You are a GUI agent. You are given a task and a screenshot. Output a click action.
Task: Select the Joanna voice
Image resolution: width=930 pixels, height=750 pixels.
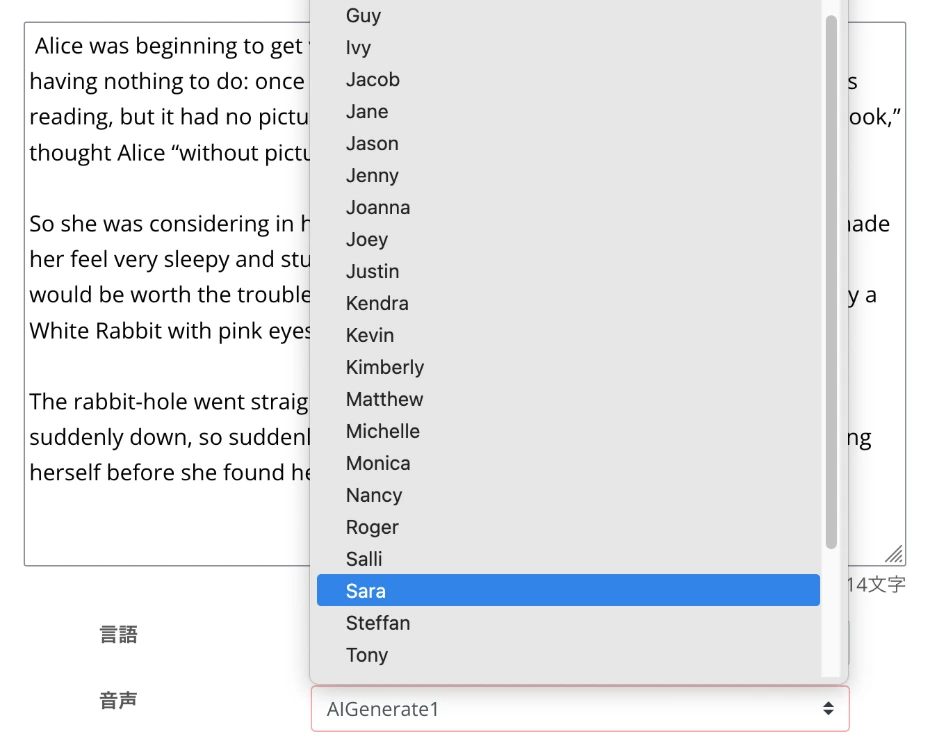click(568, 208)
